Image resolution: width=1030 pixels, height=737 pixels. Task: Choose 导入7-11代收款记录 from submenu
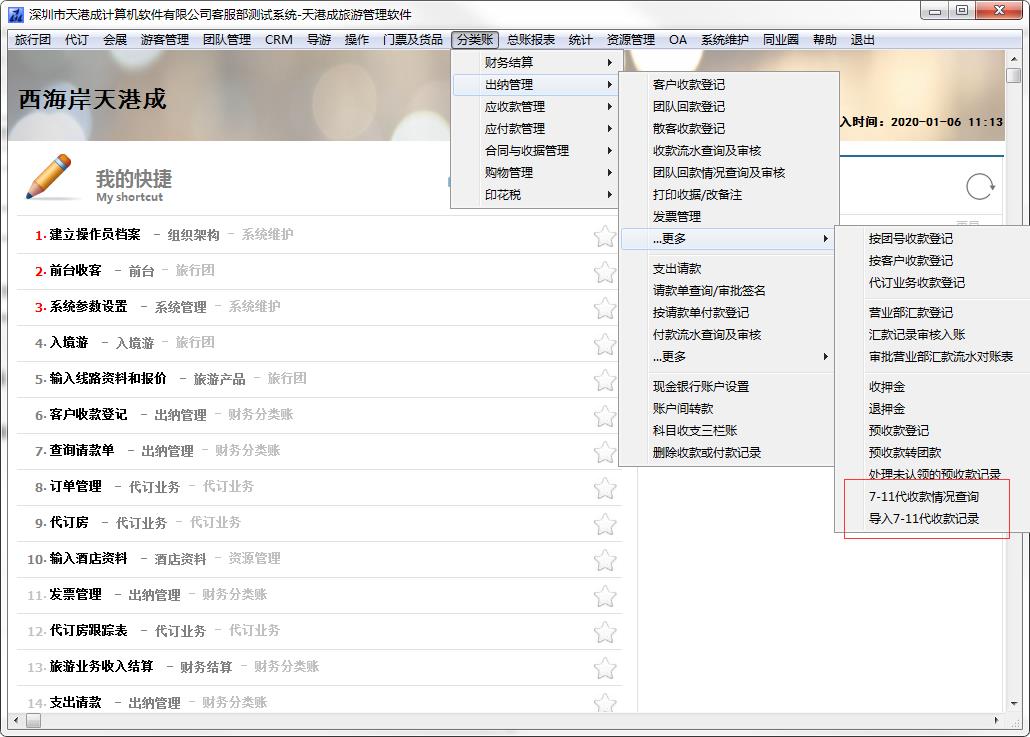[x=923, y=519]
